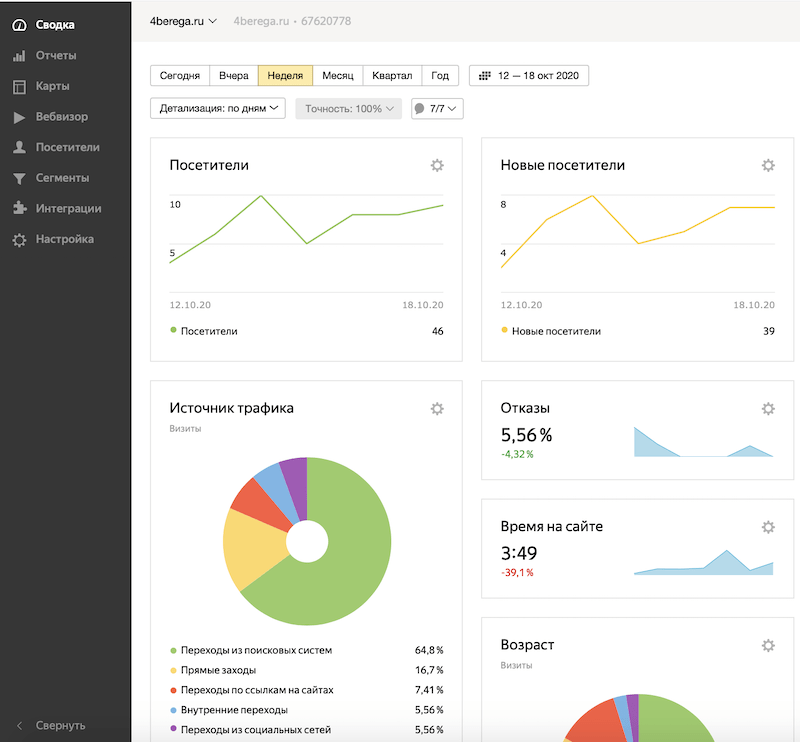Toggle yellow Новые посетители legend dot
The width and height of the screenshot is (800, 742).
tap(504, 330)
